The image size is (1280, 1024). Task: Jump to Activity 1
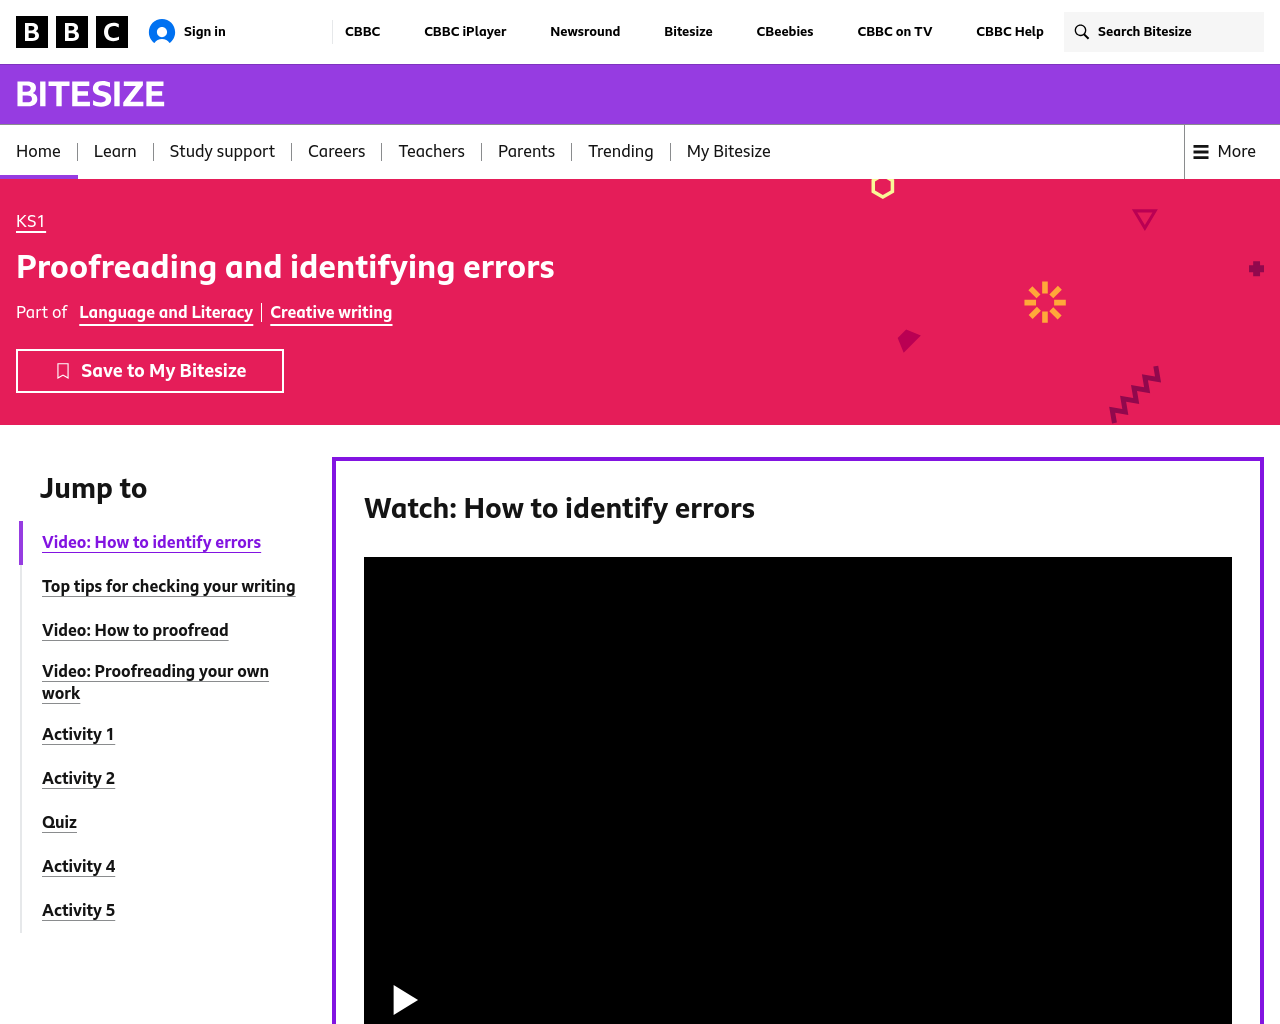coord(78,734)
